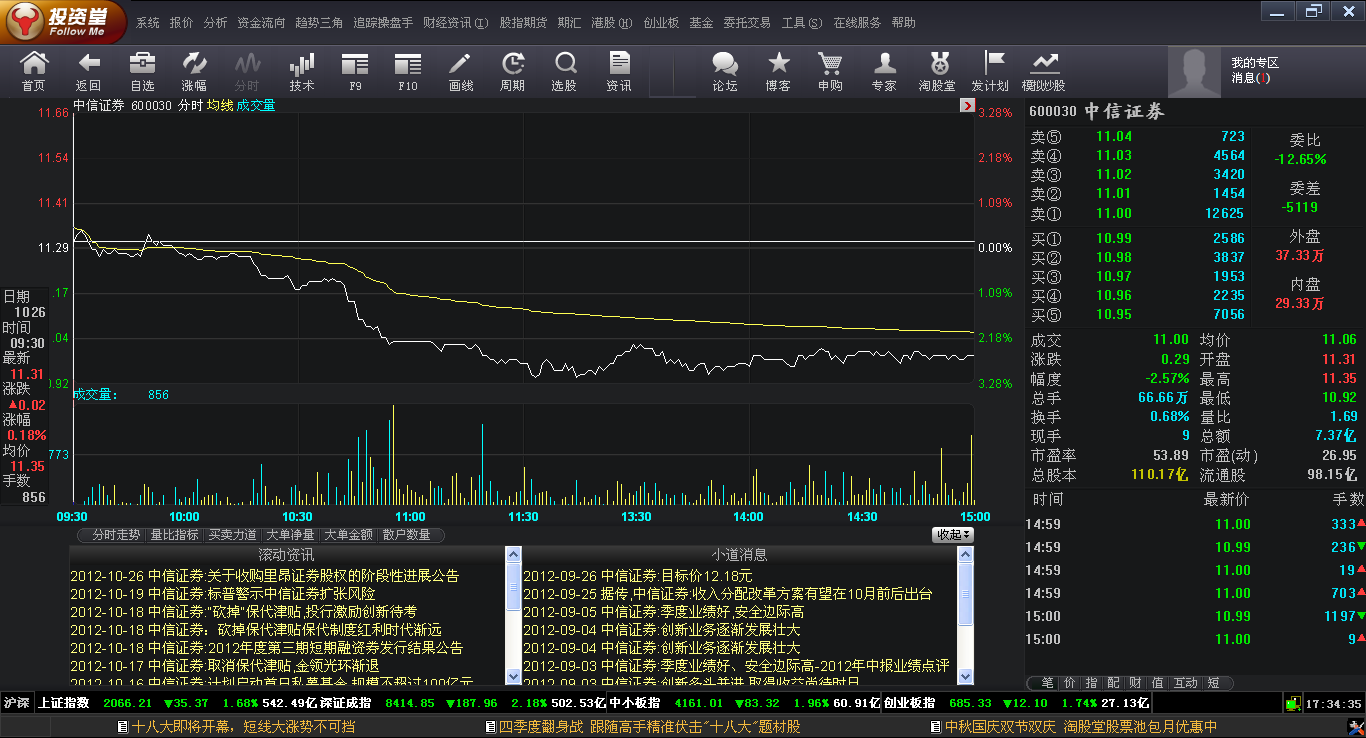1366x738 pixels.
Task: Click the red arrow button at chart top-right
Action: point(967,105)
